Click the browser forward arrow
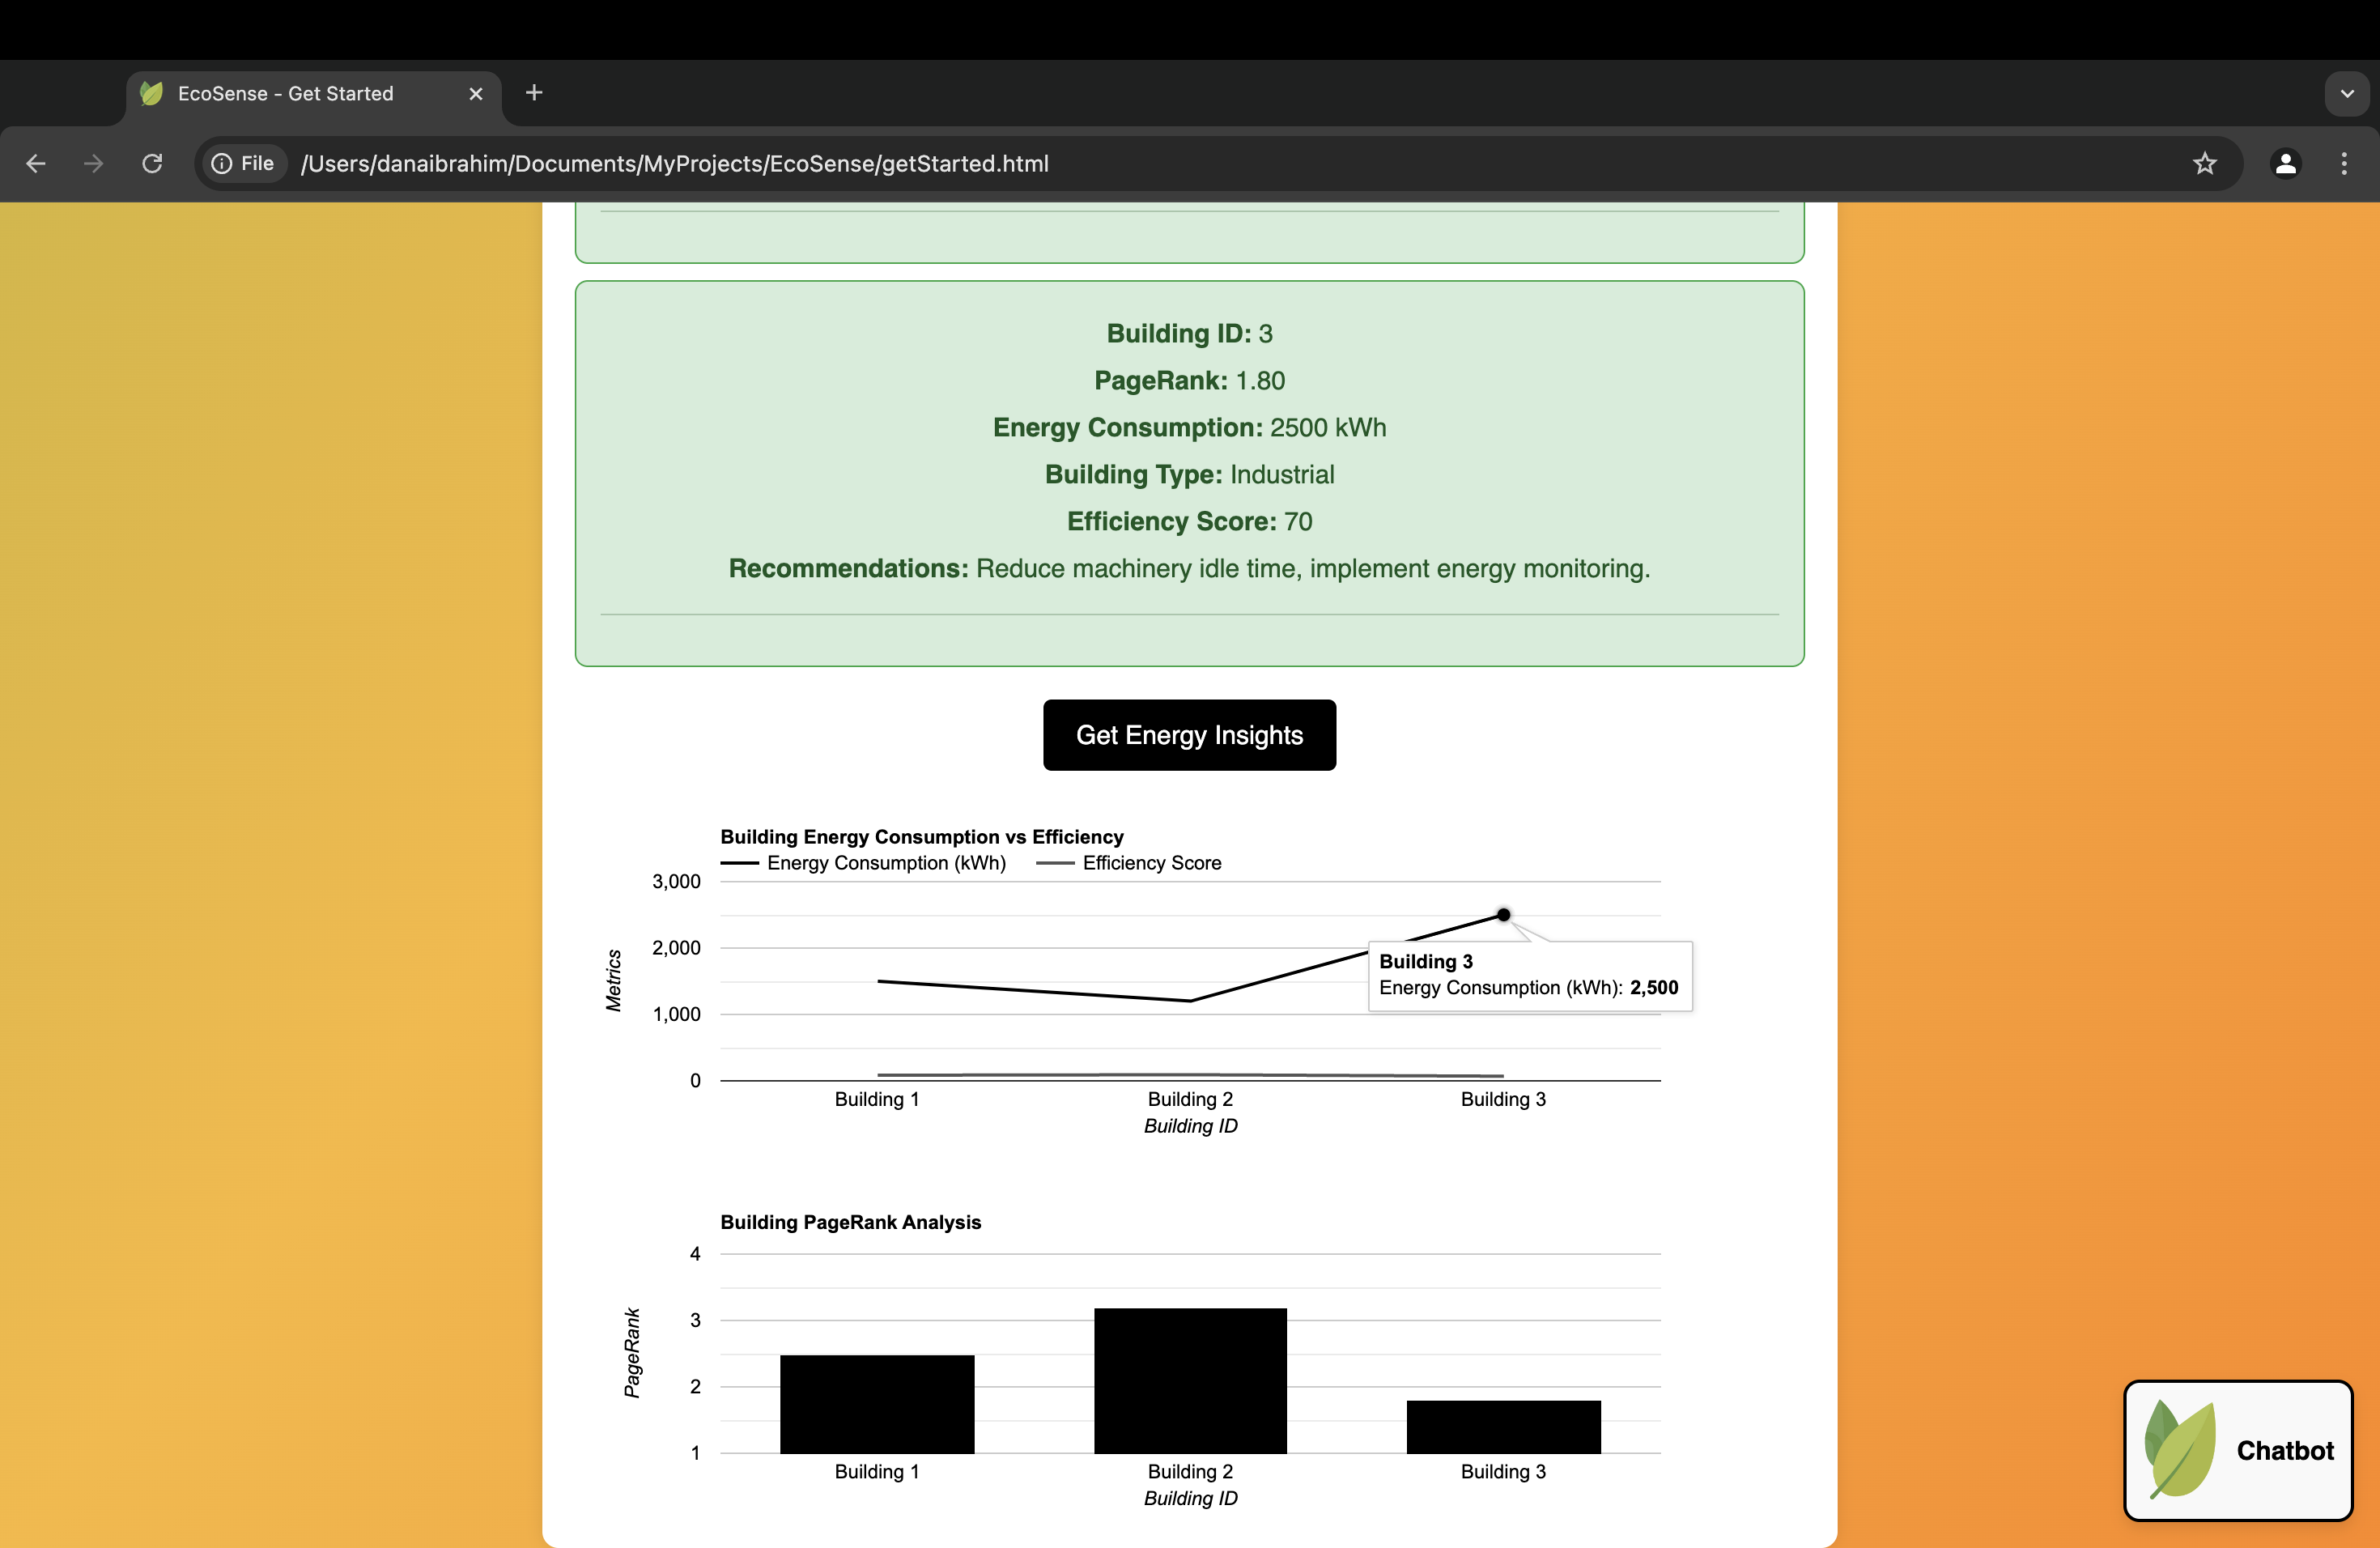 [94, 163]
